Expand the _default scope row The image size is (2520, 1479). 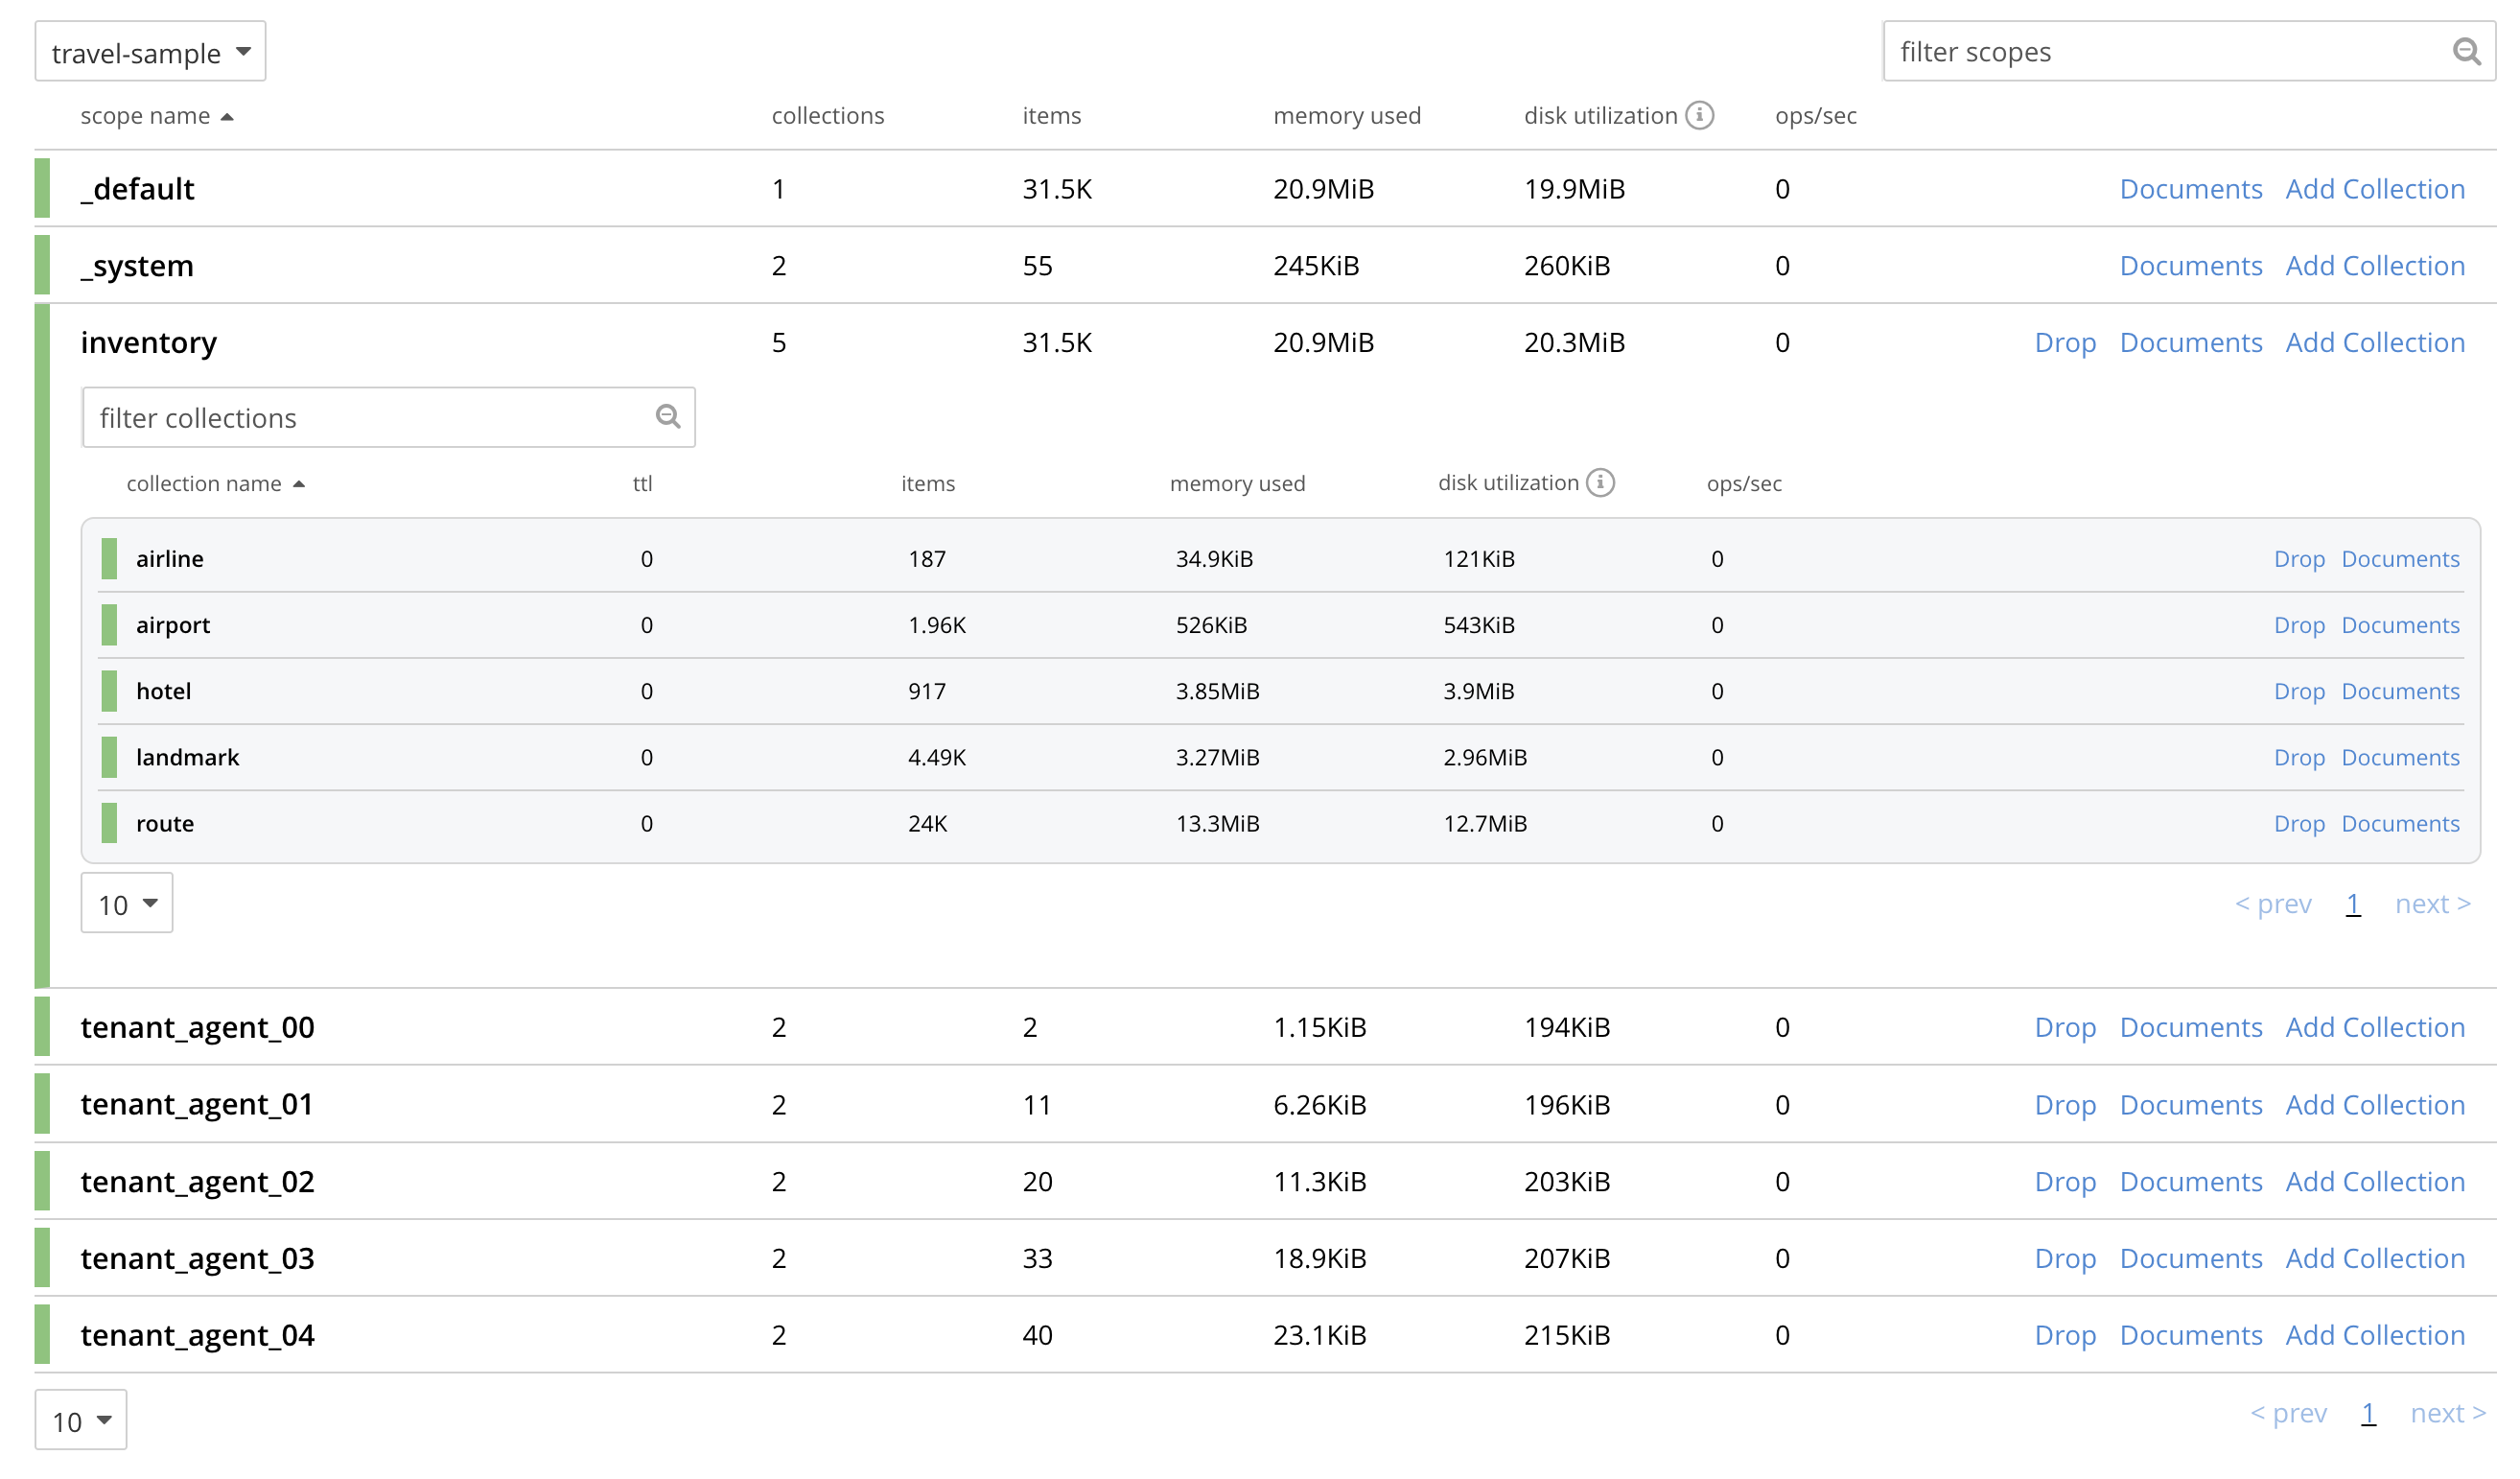pos(137,189)
